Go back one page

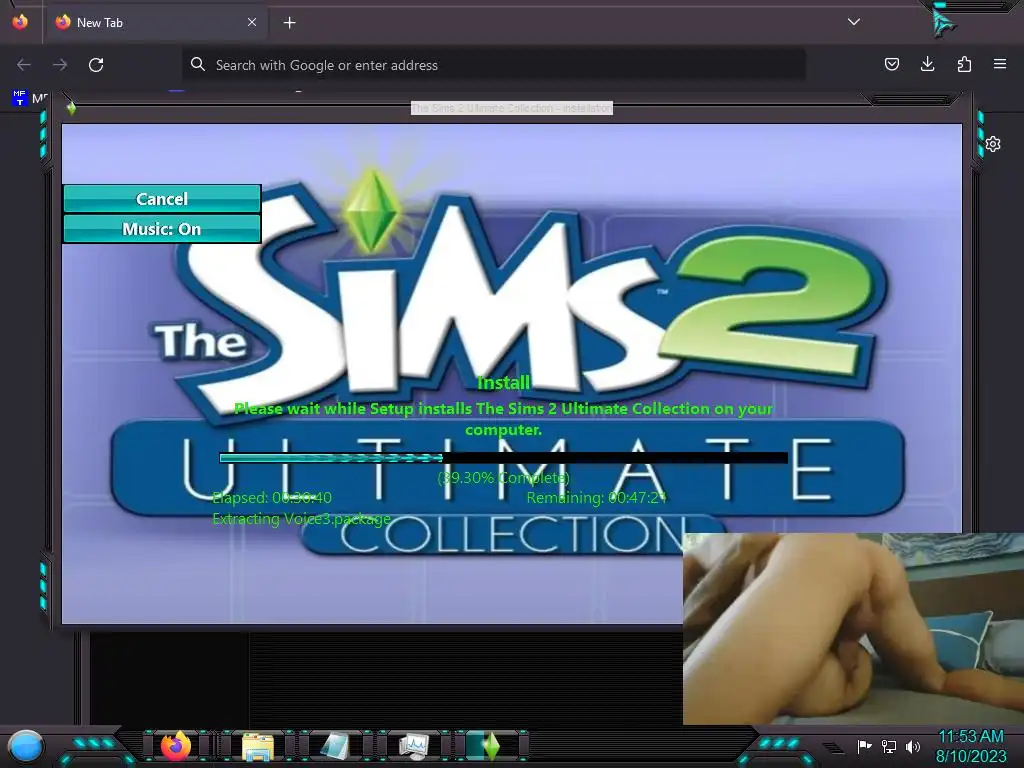(x=24, y=65)
